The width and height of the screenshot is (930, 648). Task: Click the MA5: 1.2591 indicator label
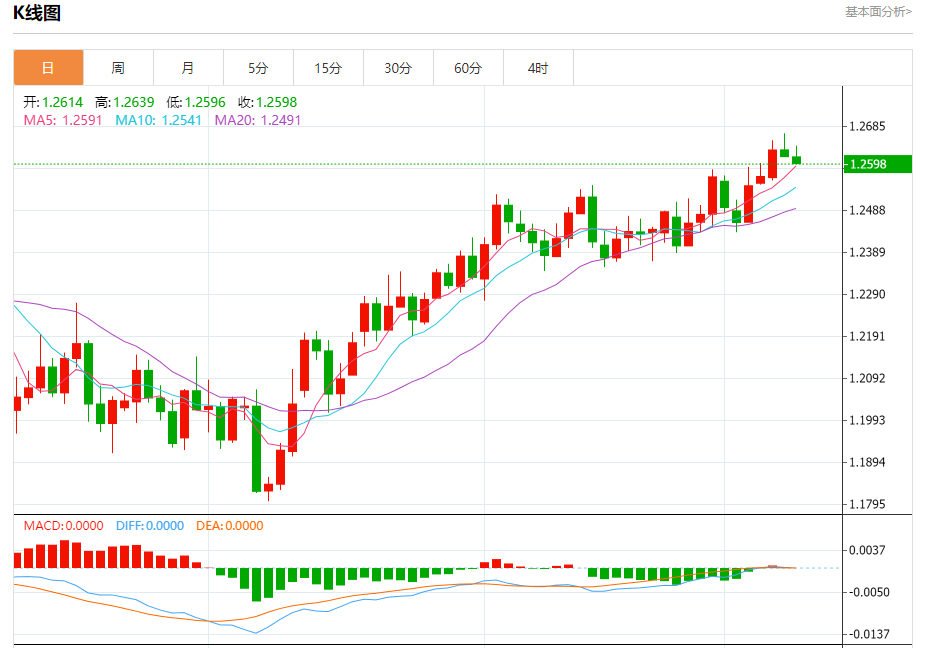coord(63,120)
